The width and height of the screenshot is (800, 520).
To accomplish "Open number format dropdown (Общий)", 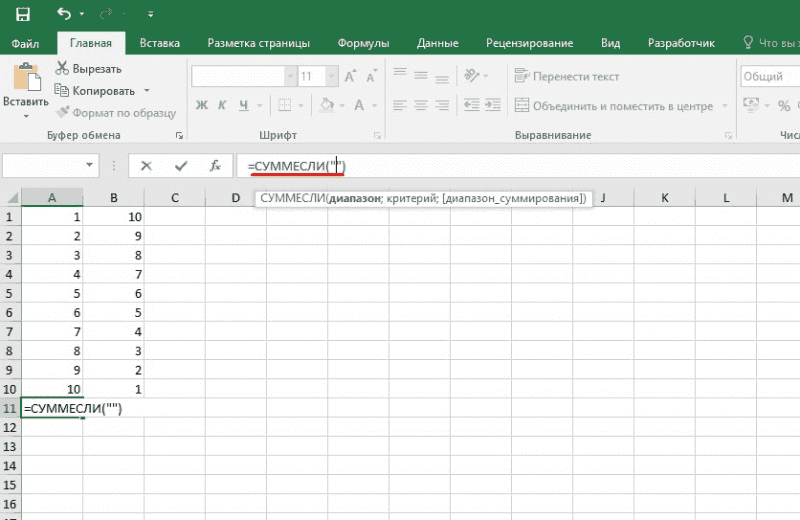I will tap(768, 76).
